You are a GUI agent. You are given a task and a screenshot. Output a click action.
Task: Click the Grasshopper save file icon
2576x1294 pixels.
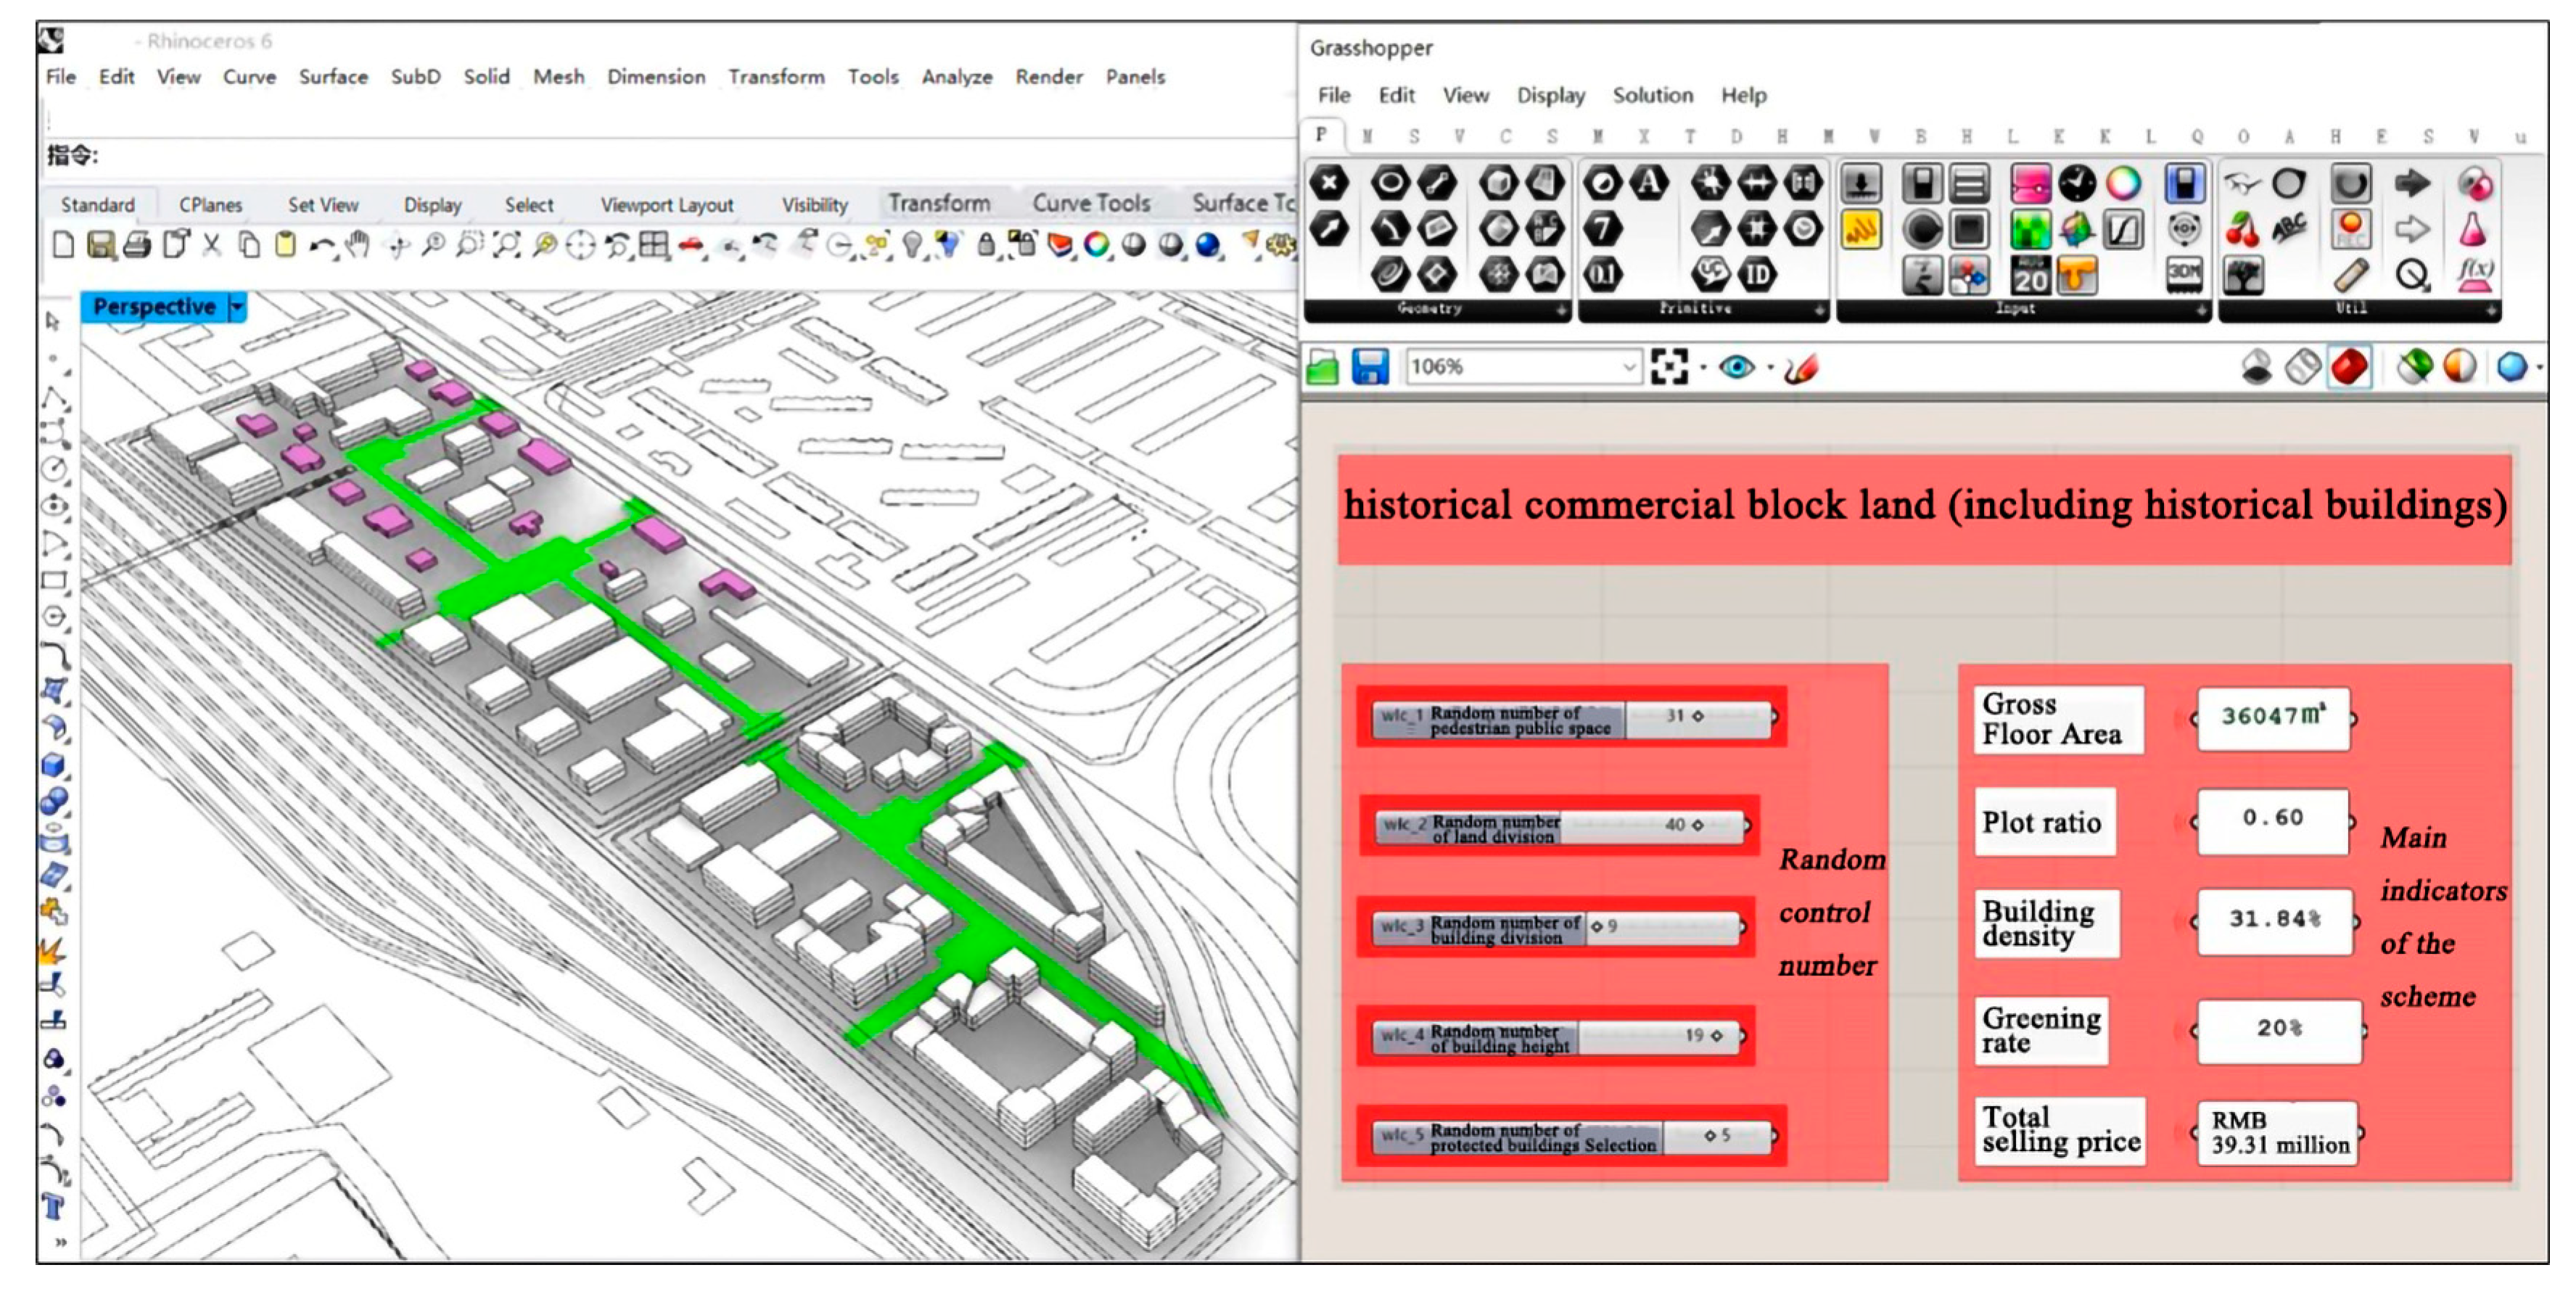pyautogui.click(x=1369, y=367)
